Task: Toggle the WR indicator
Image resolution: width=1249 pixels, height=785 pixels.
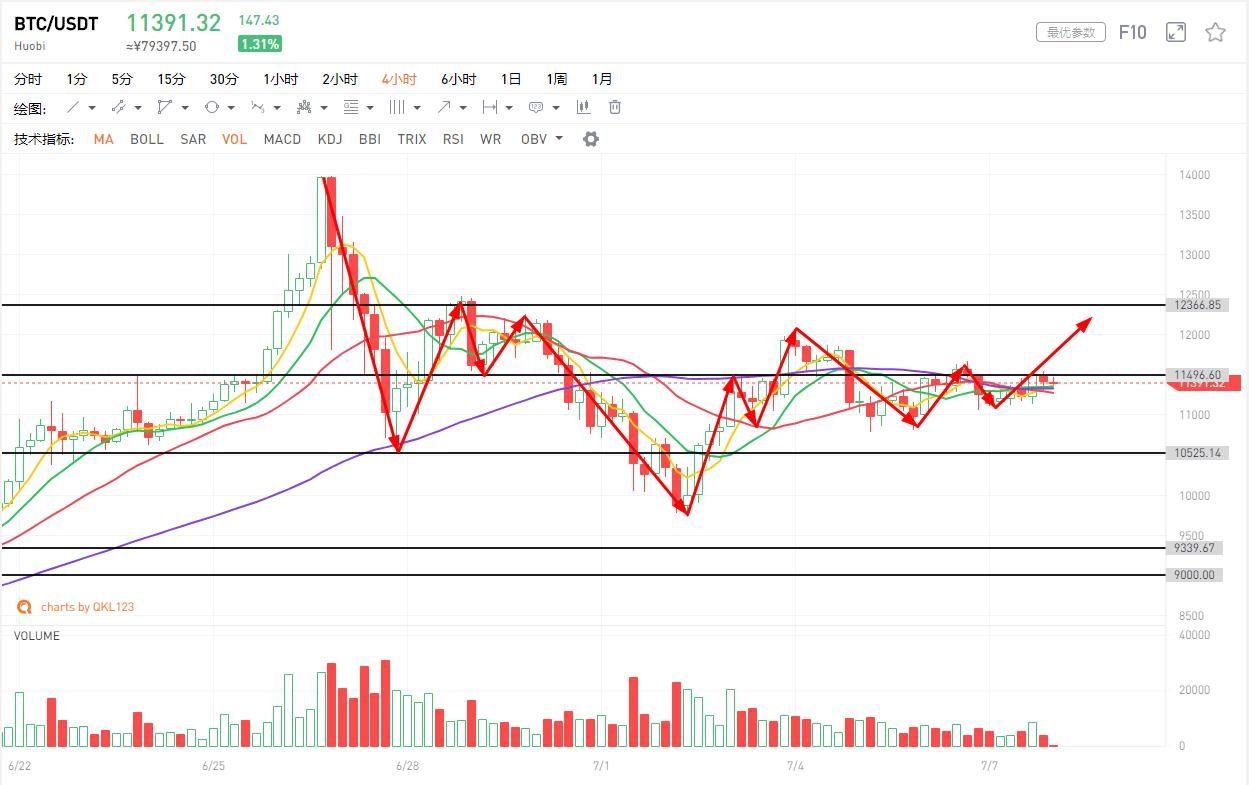Action: click(490, 139)
